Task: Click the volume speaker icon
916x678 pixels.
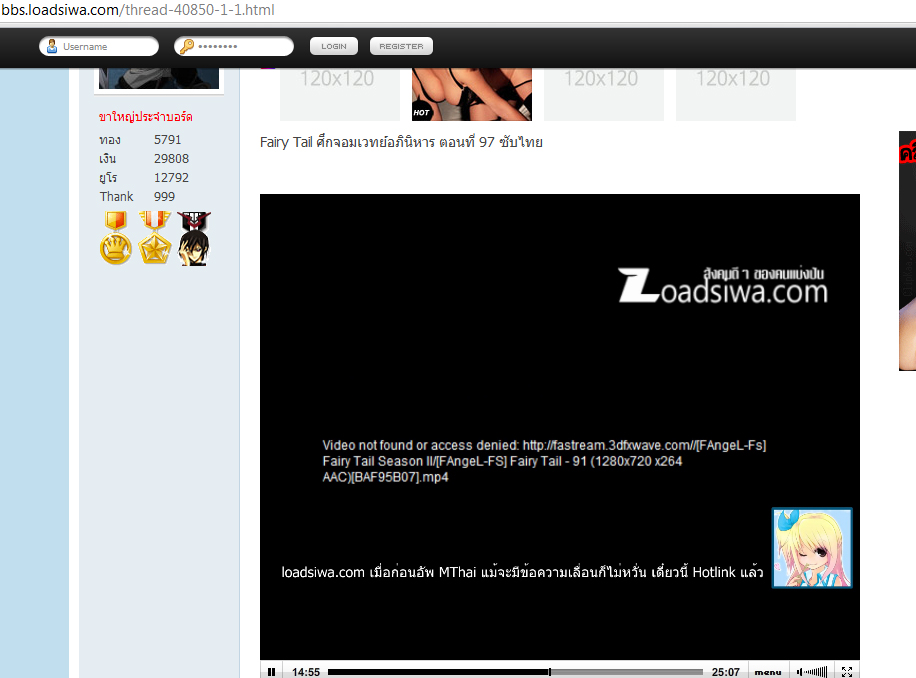Action: pos(799,672)
